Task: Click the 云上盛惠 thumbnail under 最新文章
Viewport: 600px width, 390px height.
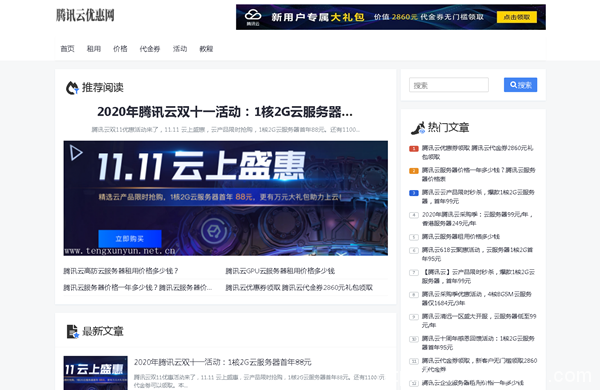Action: coord(96,373)
